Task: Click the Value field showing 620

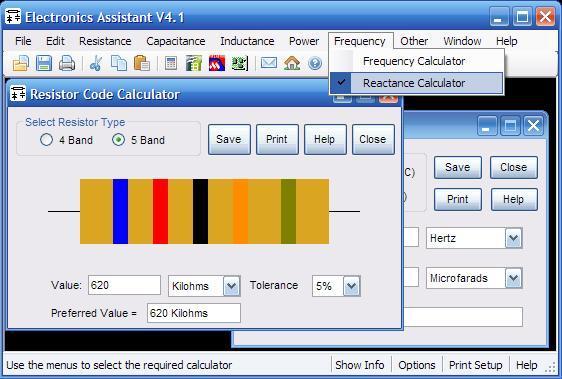Action: pos(124,285)
